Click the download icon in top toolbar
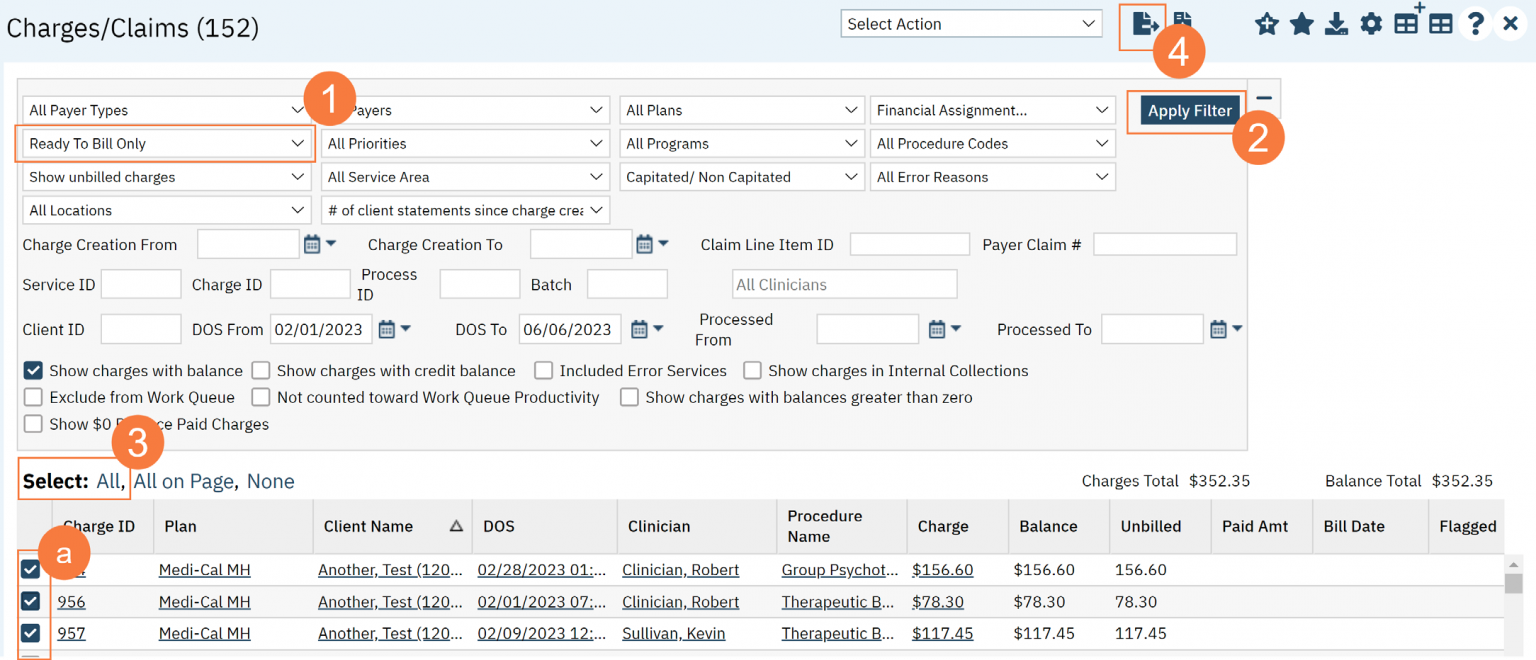The width and height of the screenshot is (1536, 660). [x=1336, y=24]
